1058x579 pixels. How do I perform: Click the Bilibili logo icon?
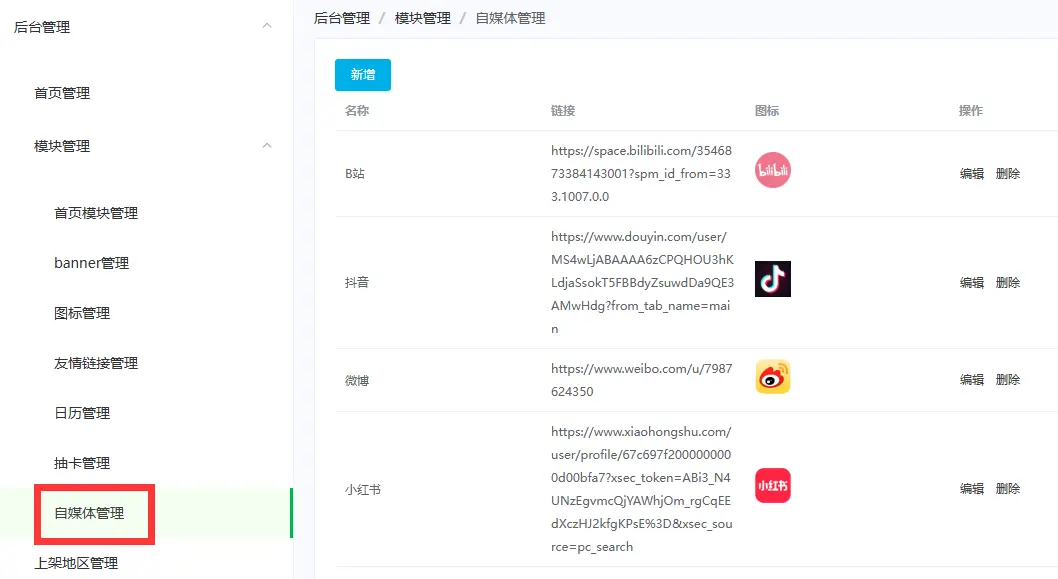pyautogui.click(x=773, y=171)
